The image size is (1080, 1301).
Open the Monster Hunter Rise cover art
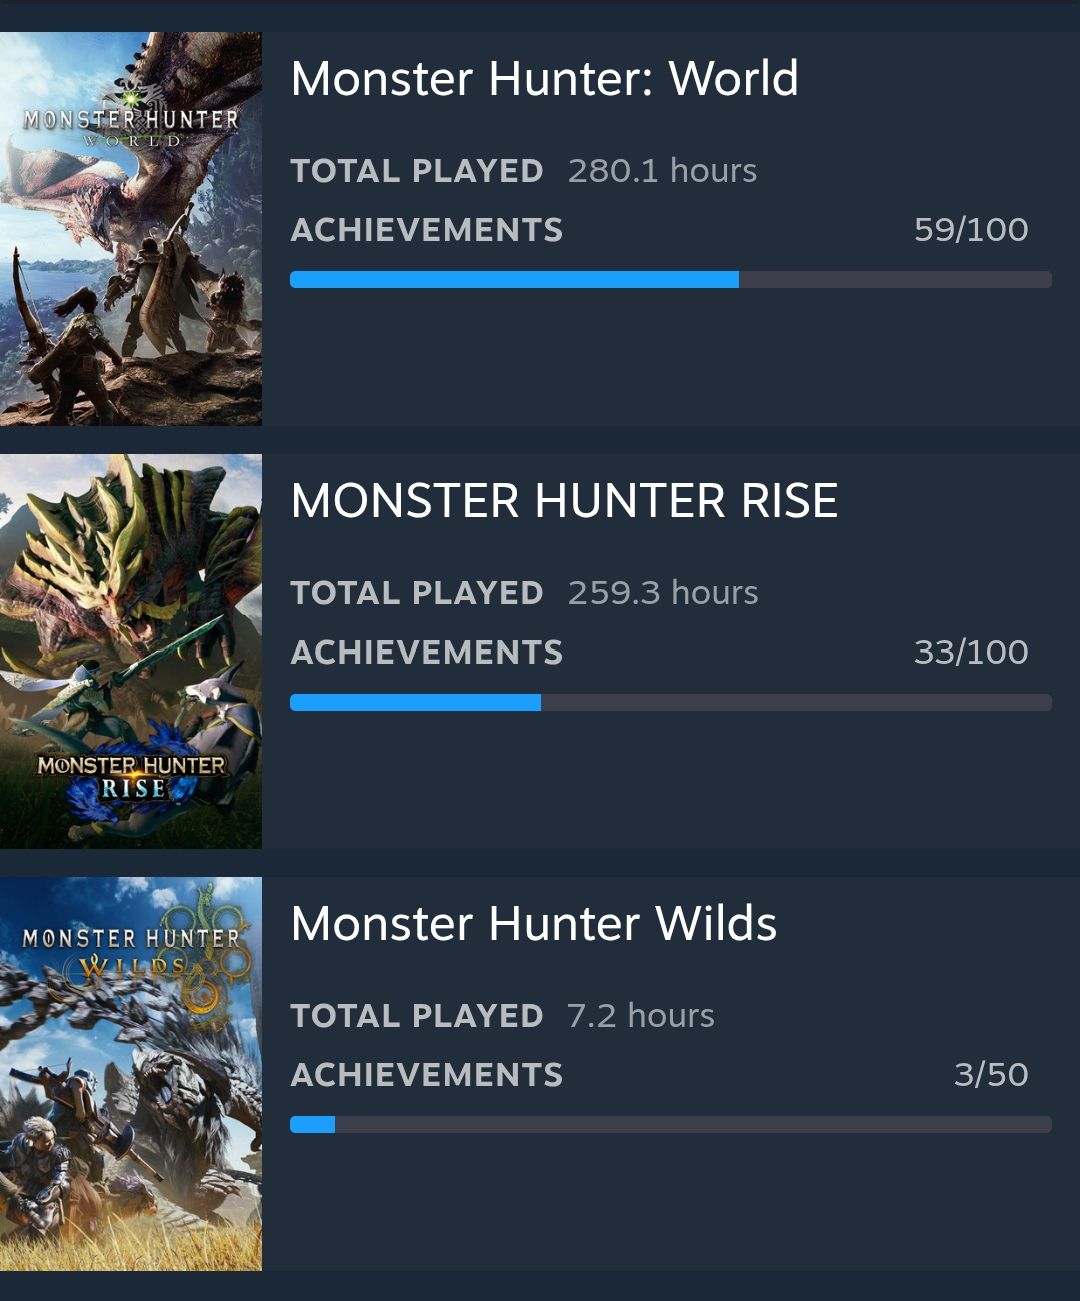[x=131, y=652]
